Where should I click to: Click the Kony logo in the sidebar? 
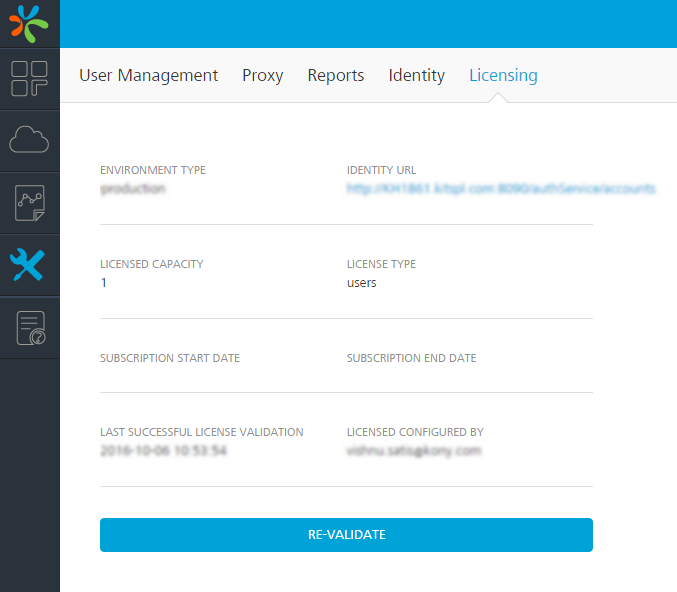tap(29, 24)
